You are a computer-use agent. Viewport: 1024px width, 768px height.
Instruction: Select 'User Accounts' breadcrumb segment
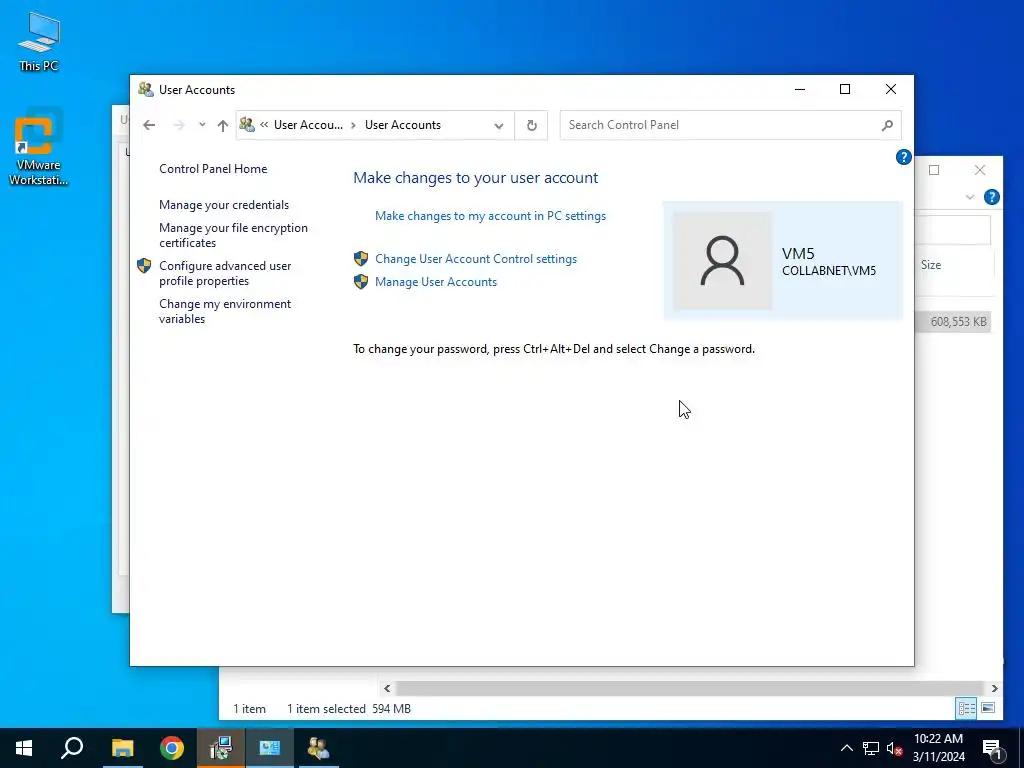pos(402,125)
